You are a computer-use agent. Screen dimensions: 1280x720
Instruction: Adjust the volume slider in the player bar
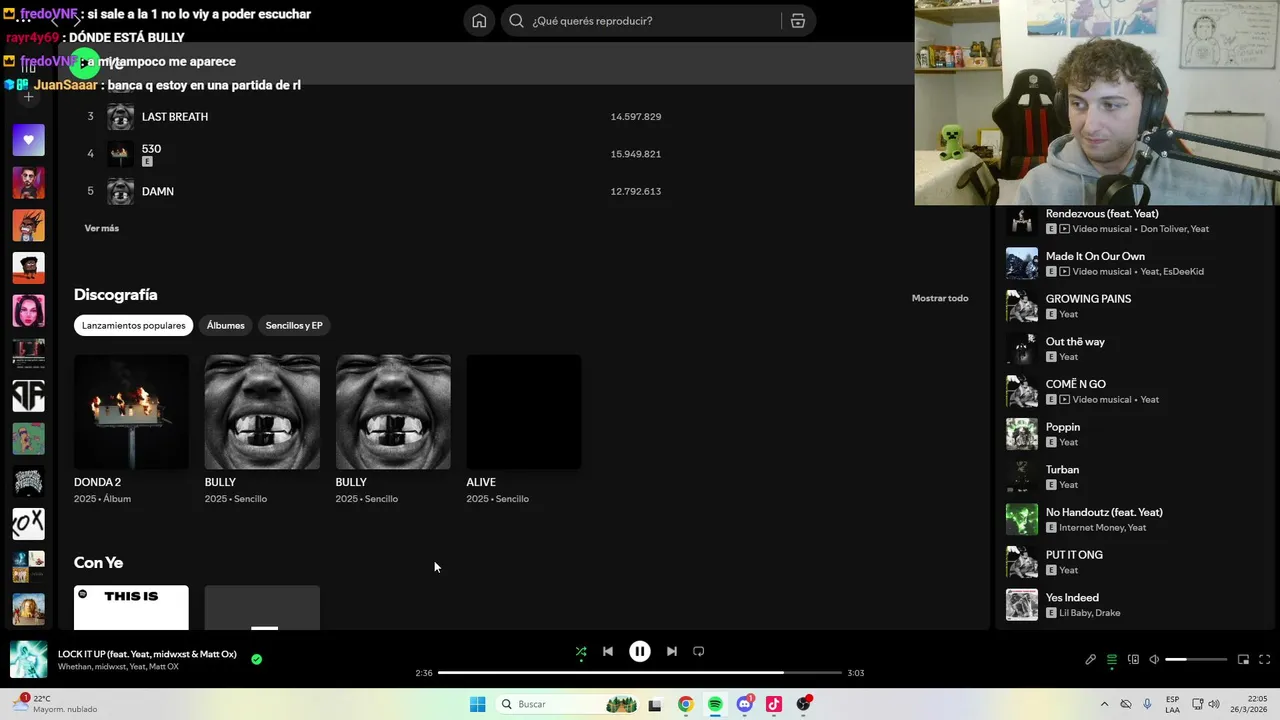click(x=1196, y=660)
